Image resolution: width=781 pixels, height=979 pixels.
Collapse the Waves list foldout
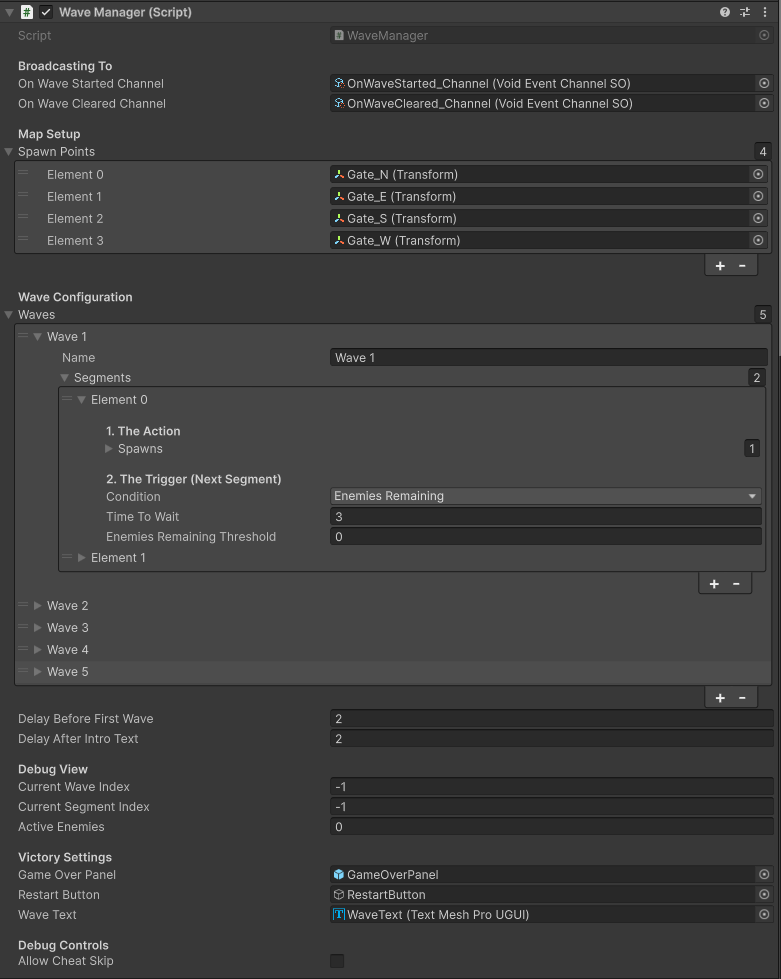coord(9,315)
